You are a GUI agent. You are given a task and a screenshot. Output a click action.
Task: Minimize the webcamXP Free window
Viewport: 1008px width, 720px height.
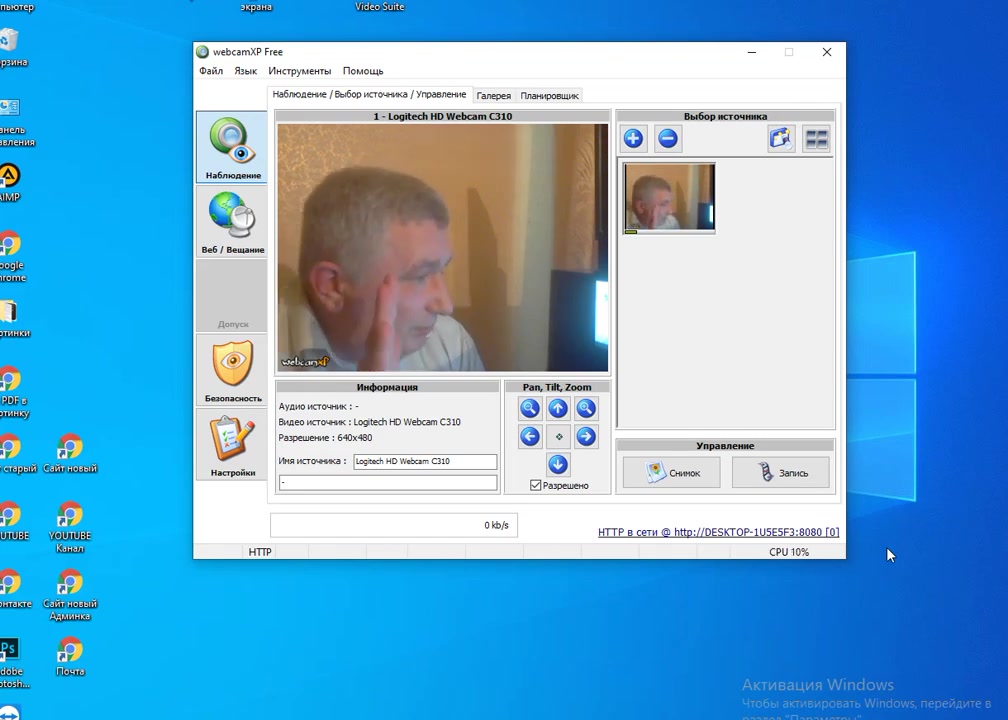752,52
